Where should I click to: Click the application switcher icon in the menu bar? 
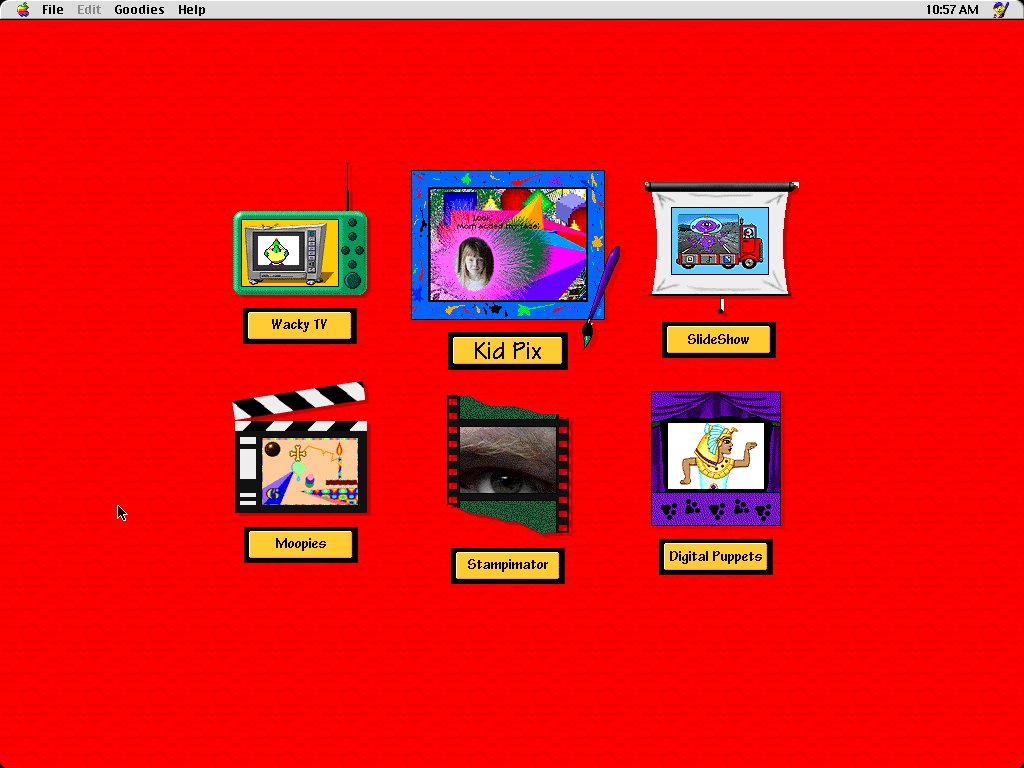pyautogui.click(x=1000, y=10)
